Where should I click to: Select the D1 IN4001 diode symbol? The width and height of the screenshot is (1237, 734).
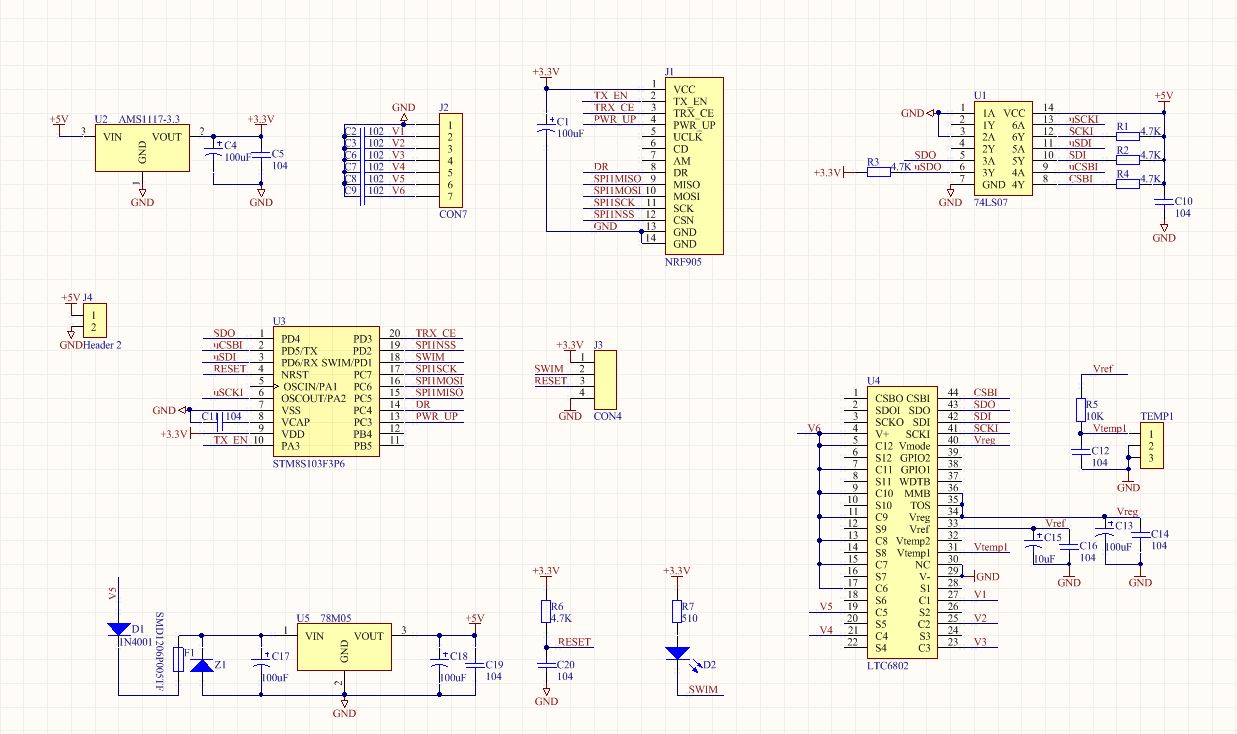(x=118, y=630)
